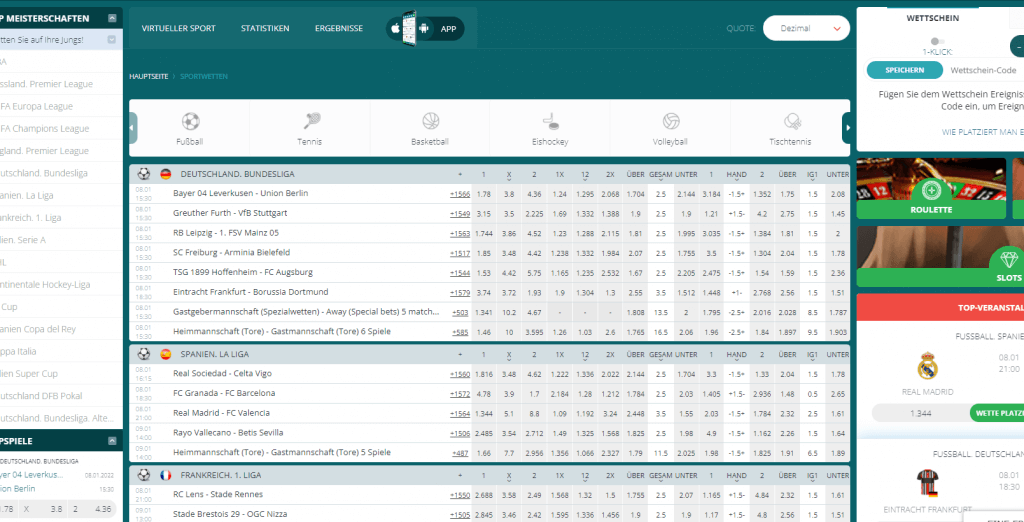Select draw odds 3.72 for Frankfurt - Dortmund

click(x=509, y=292)
